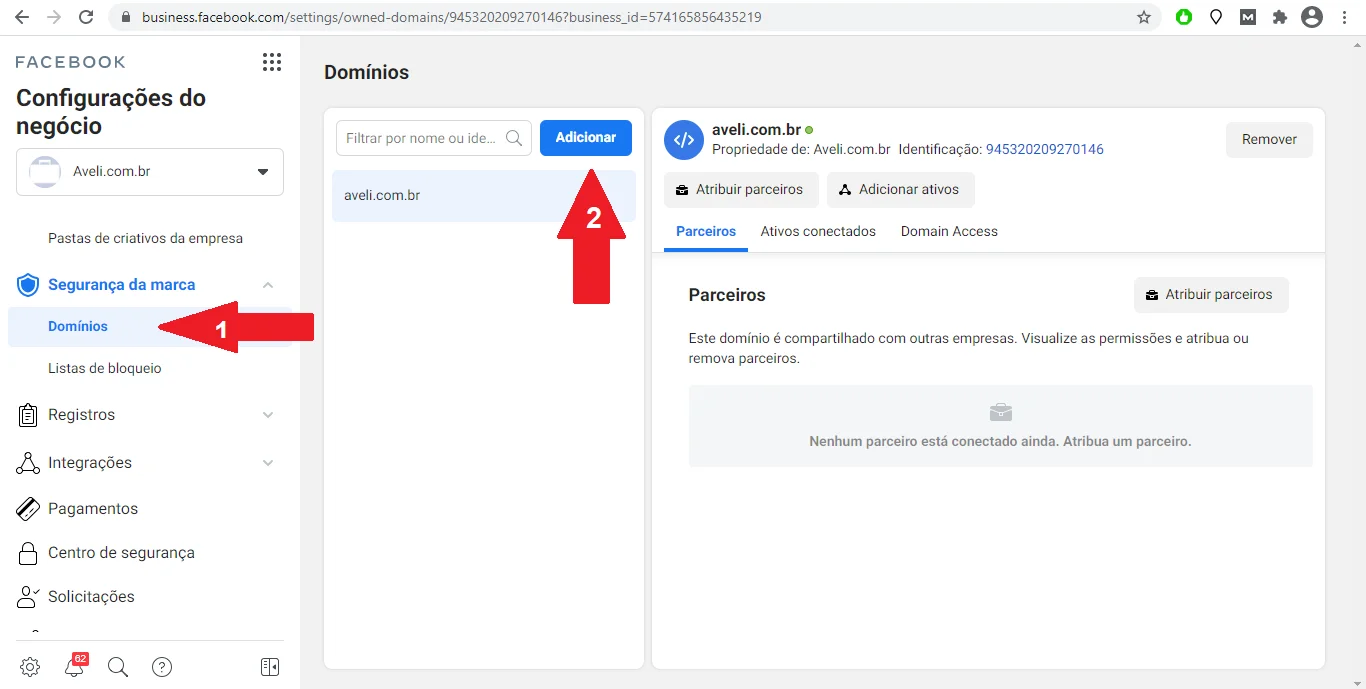1366x689 pixels.
Task: Click Atribuir parceiros in Parceiros section
Action: pyautogui.click(x=1211, y=295)
